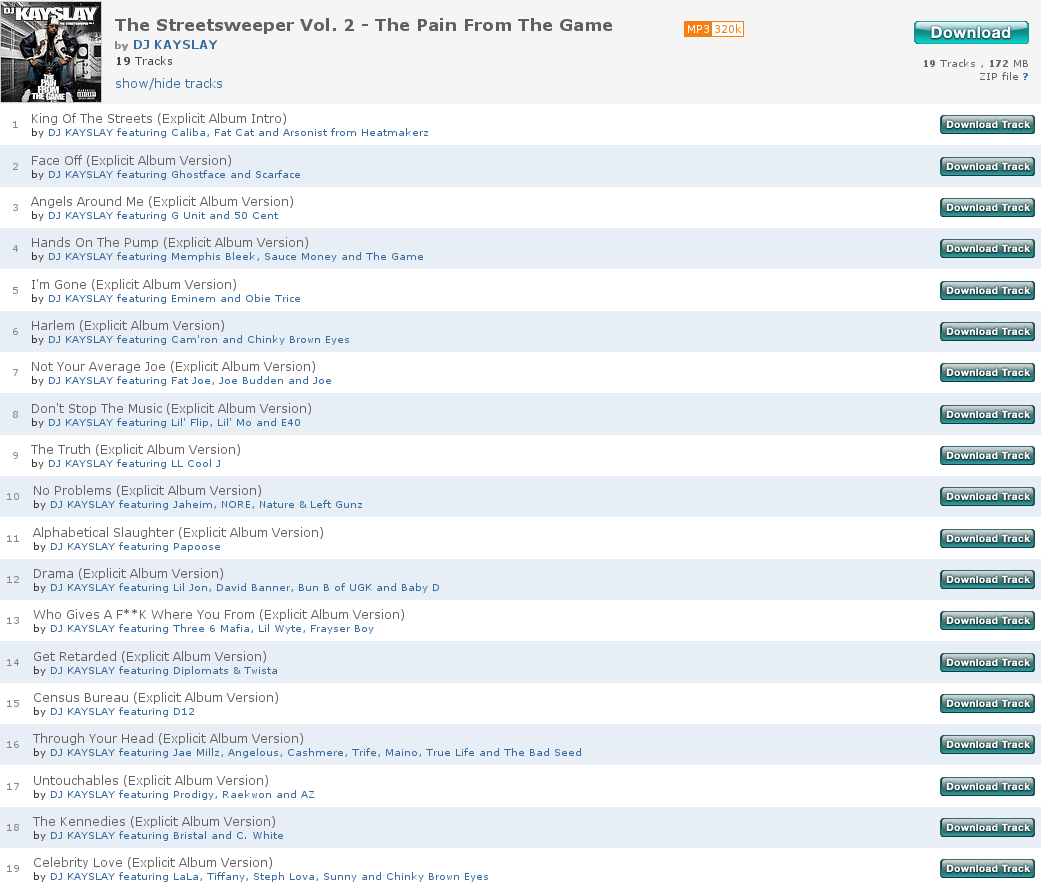Screen dimensions: 1041x882
Task: Open artist link featuring D12
Action: pyautogui.click(x=122, y=711)
